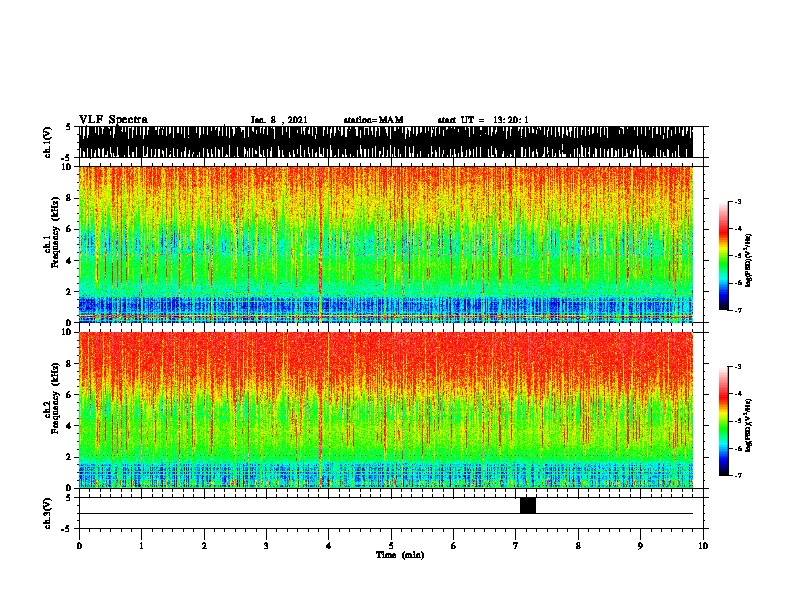This screenshot has width=792, height=612.
Task: Click time axis tick label '1'
Action: click(141, 546)
